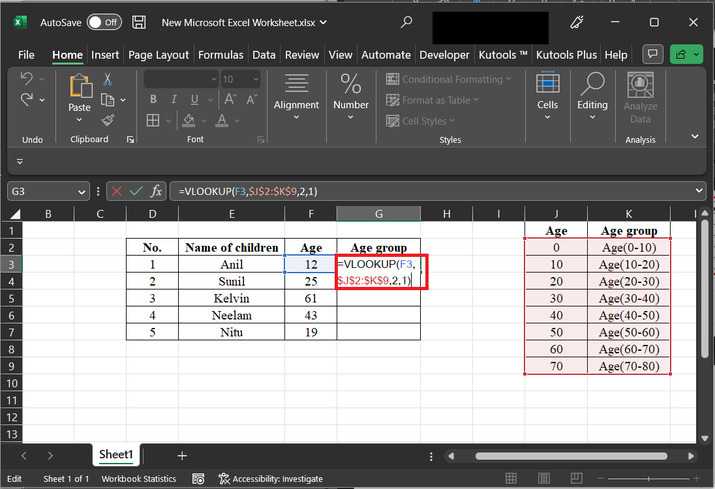Switch to the Insert ribbon tab

click(105, 55)
